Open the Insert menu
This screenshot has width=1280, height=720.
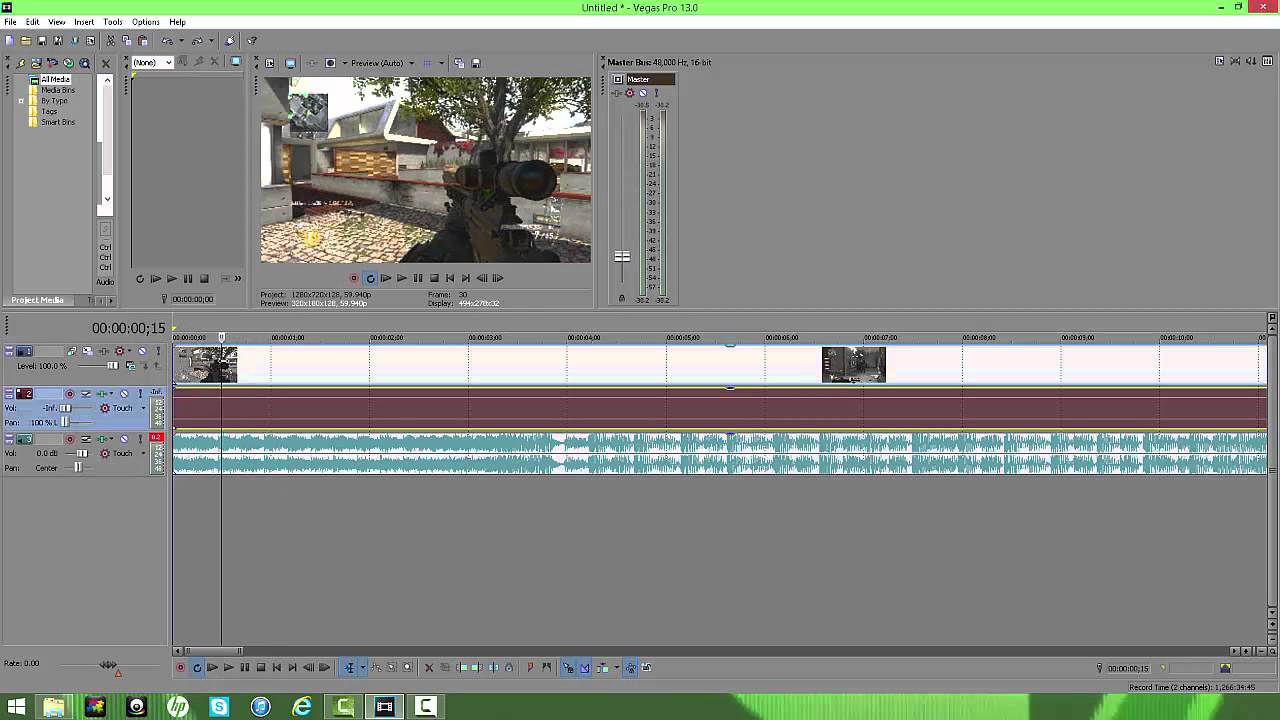tap(84, 22)
